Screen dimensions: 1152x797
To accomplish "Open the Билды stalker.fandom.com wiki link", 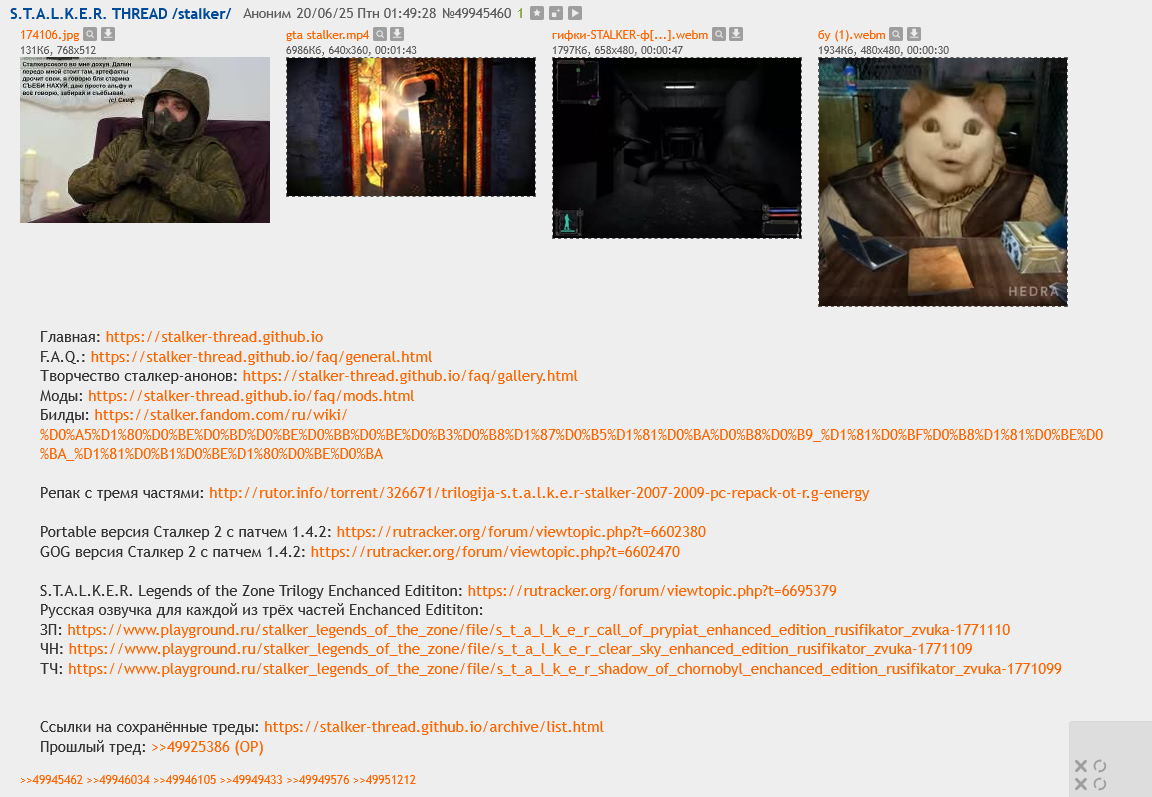I will tap(572, 435).
